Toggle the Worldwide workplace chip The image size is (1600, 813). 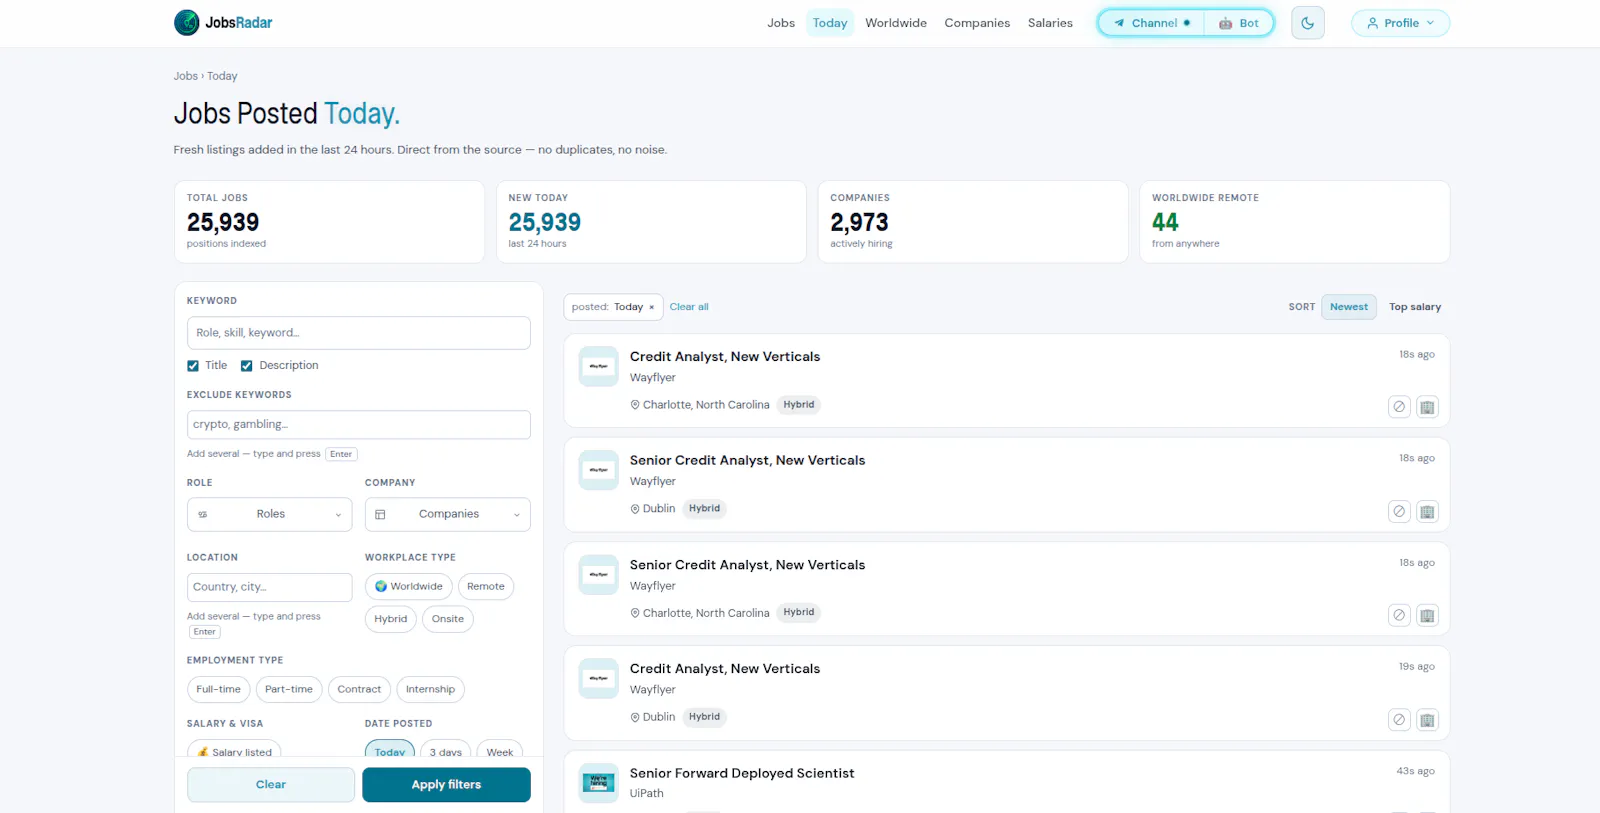click(x=408, y=587)
